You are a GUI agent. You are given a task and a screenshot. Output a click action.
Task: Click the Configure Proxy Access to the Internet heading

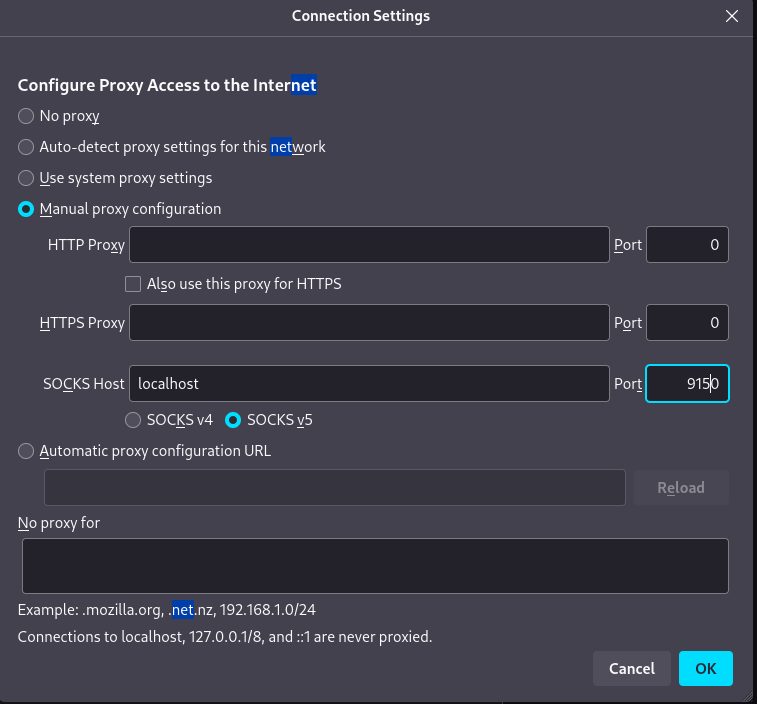(x=167, y=85)
